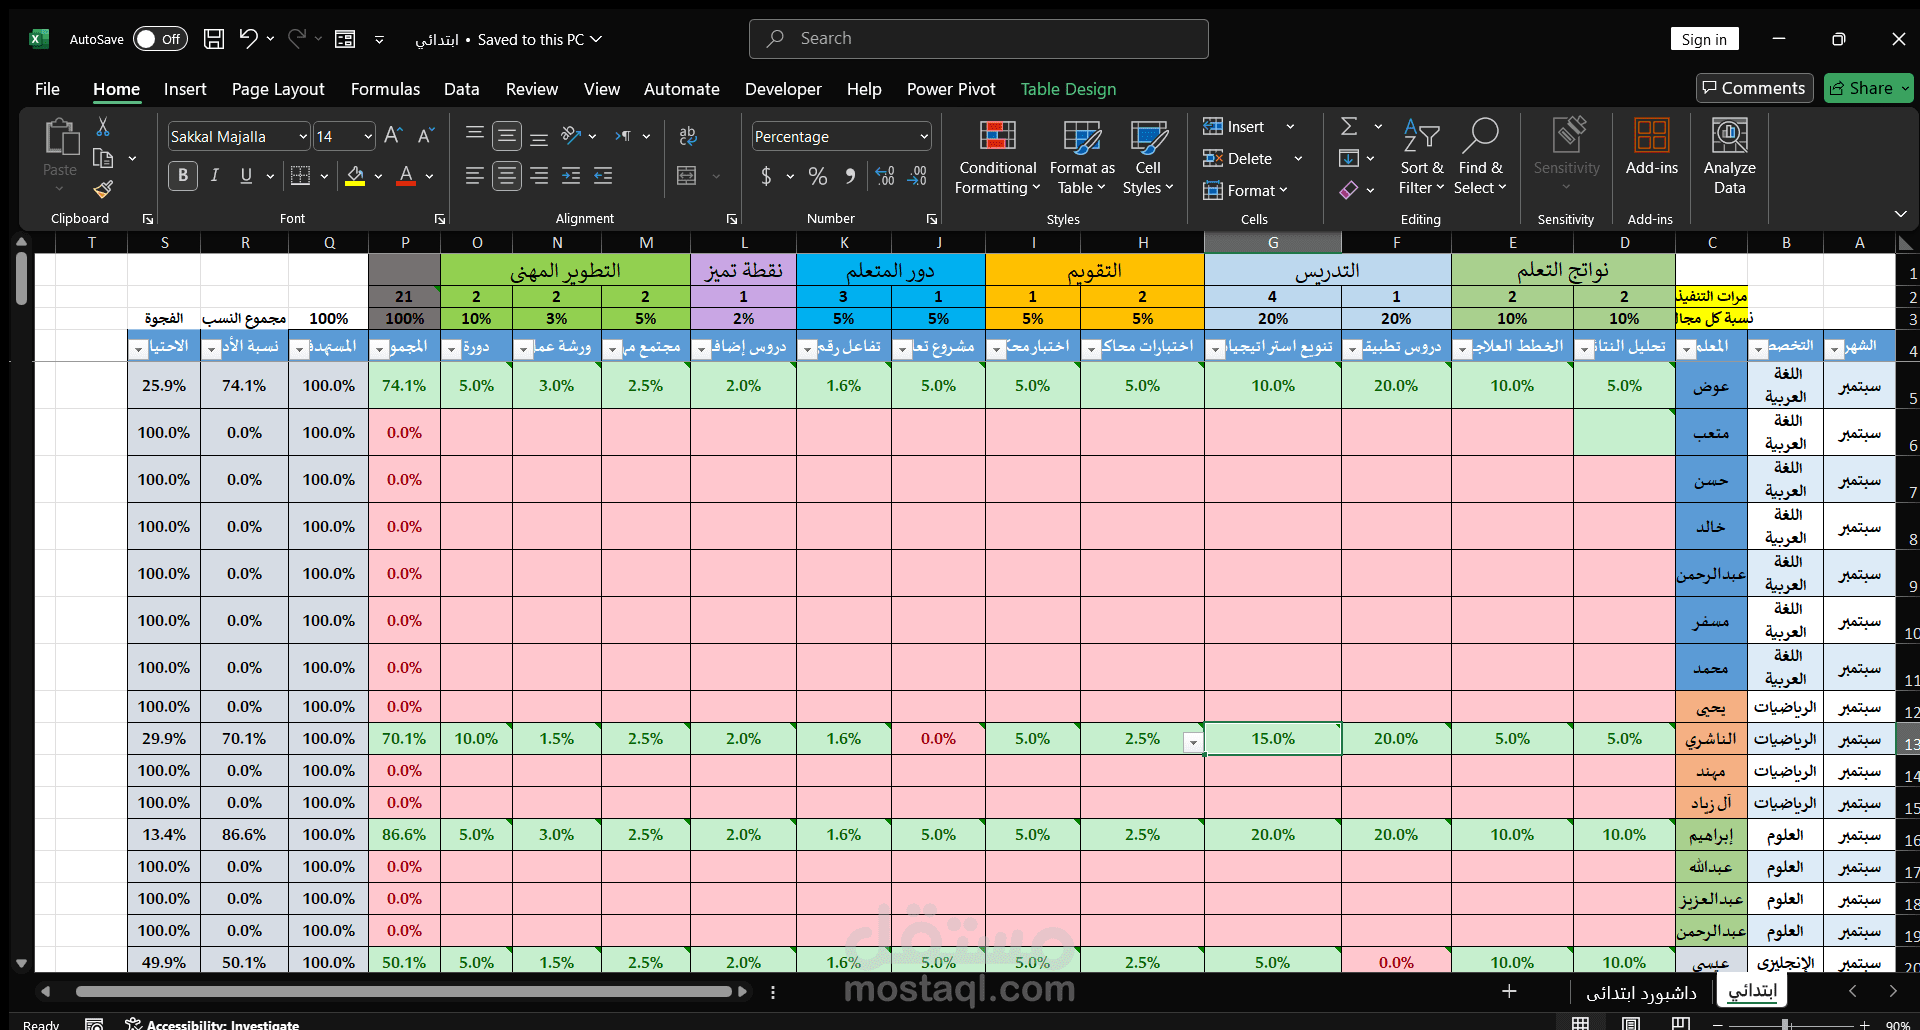1920x1030 pixels.
Task: Click the Accounting dollar format icon
Action: 766,176
